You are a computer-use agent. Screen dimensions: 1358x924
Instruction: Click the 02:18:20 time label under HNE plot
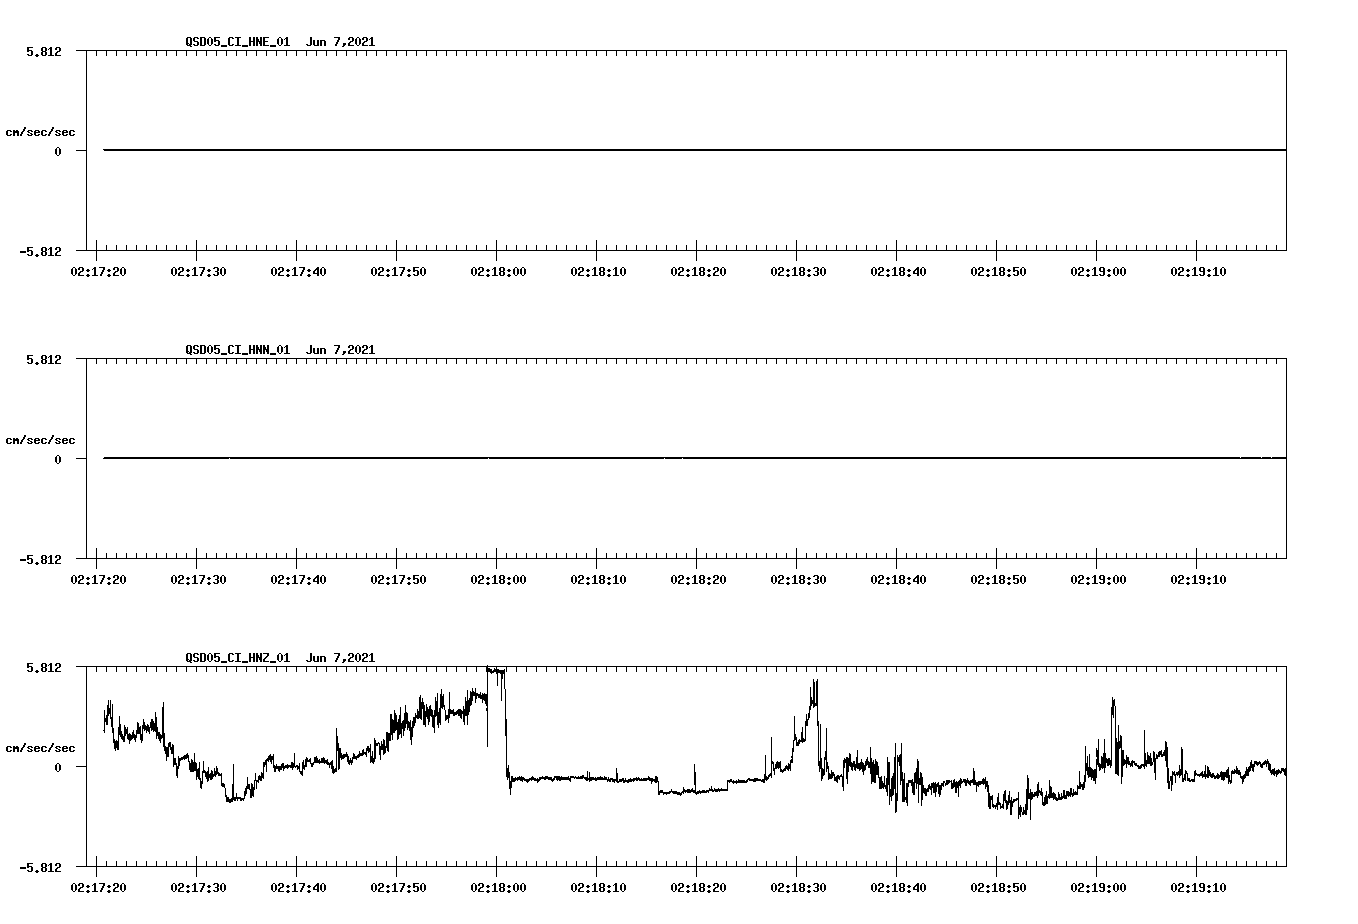tap(698, 272)
